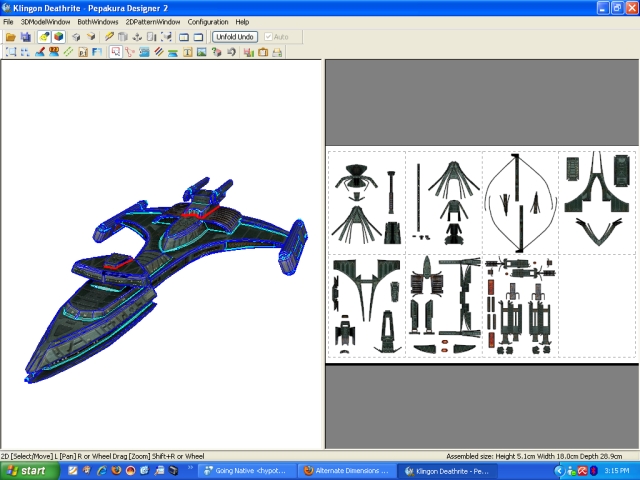Open the 2DPatternWindow menu
The height and width of the screenshot is (480, 640).
[x=153, y=22]
